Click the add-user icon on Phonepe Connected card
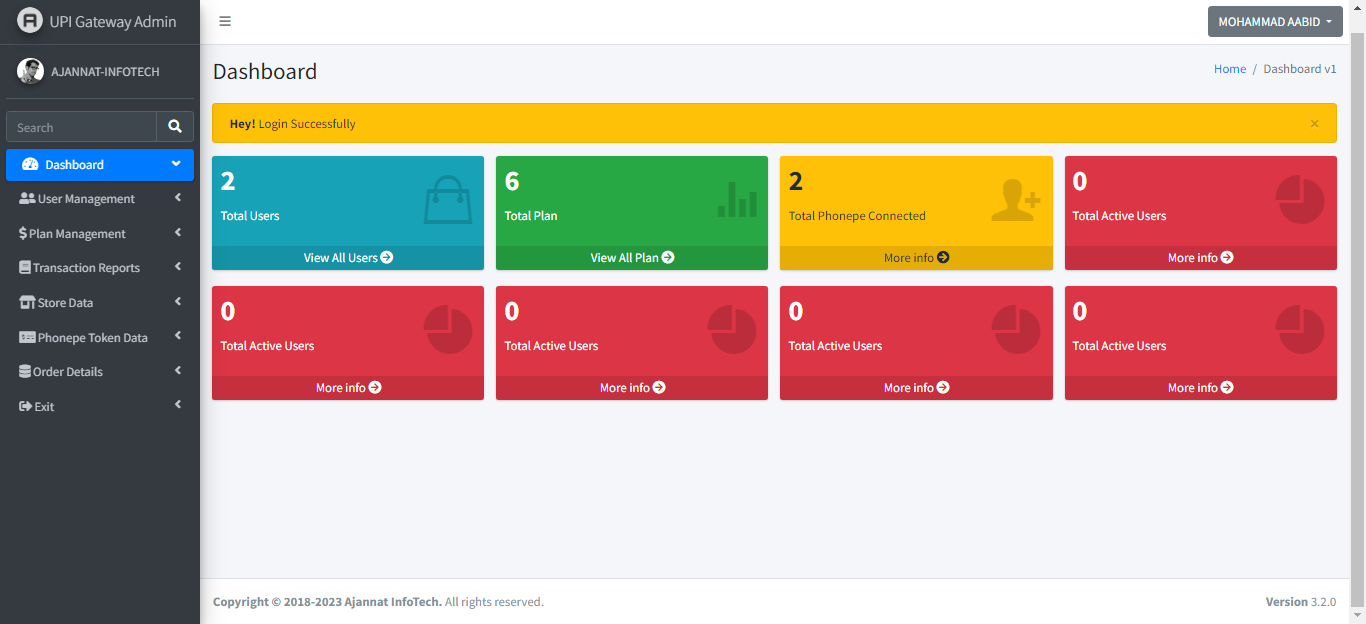The image size is (1366, 624). [x=1016, y=199]
